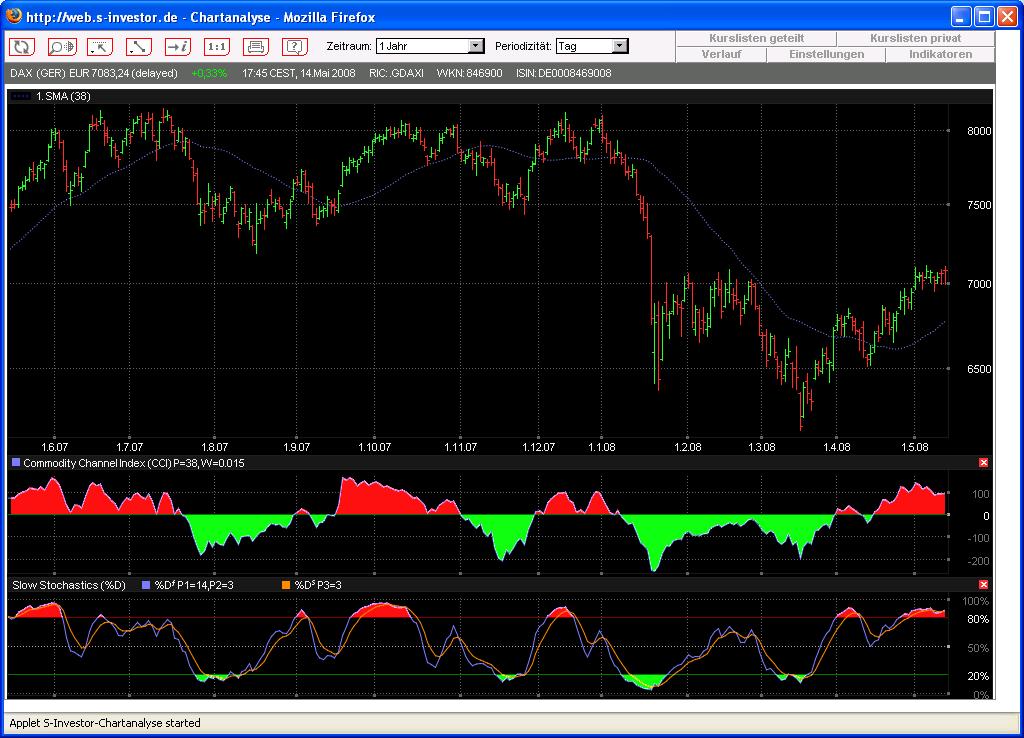Click the +0,33% change value

click(209, 73)
